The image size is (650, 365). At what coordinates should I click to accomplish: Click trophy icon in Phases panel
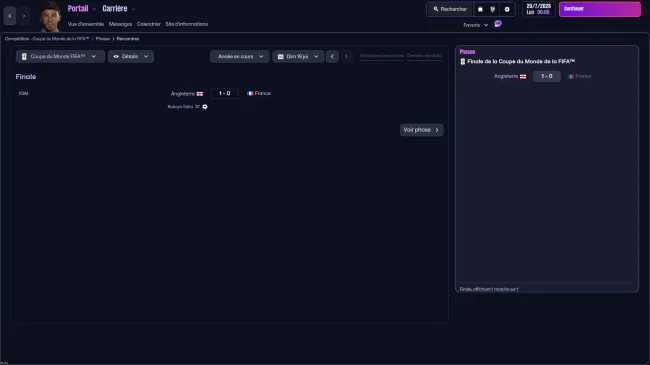(x=463, y=61)
